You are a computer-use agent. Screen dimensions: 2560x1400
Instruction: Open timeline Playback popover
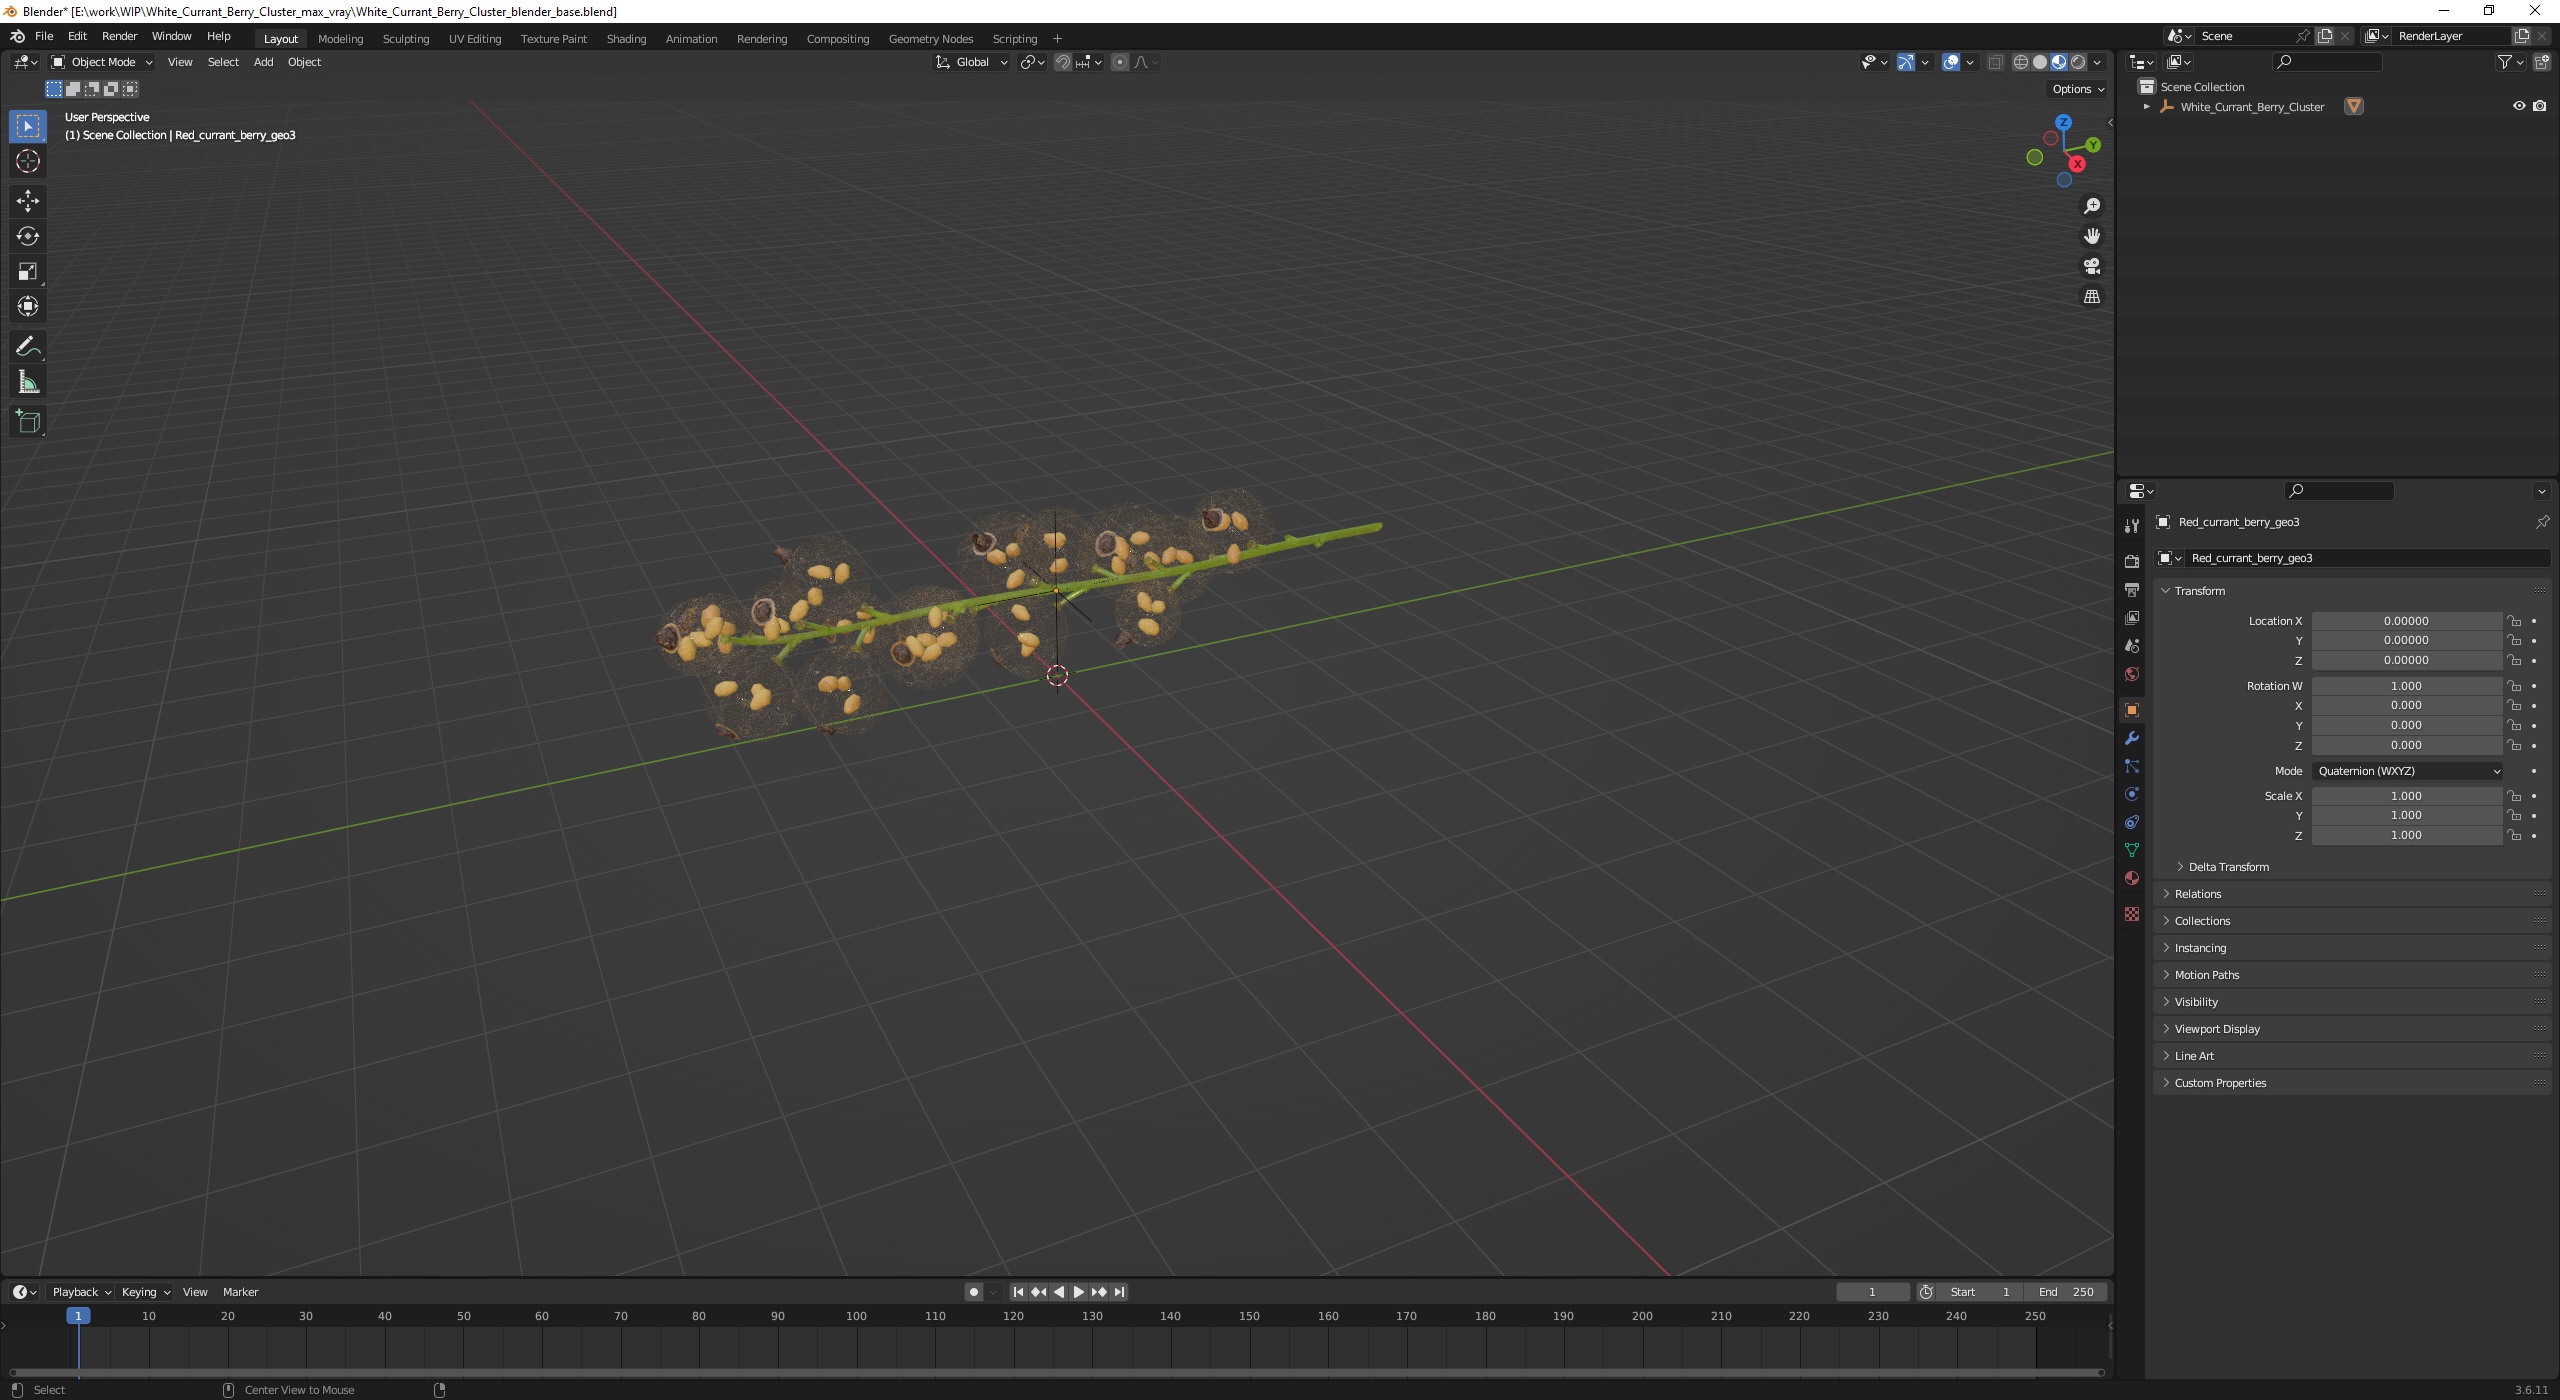point(81,1292)
